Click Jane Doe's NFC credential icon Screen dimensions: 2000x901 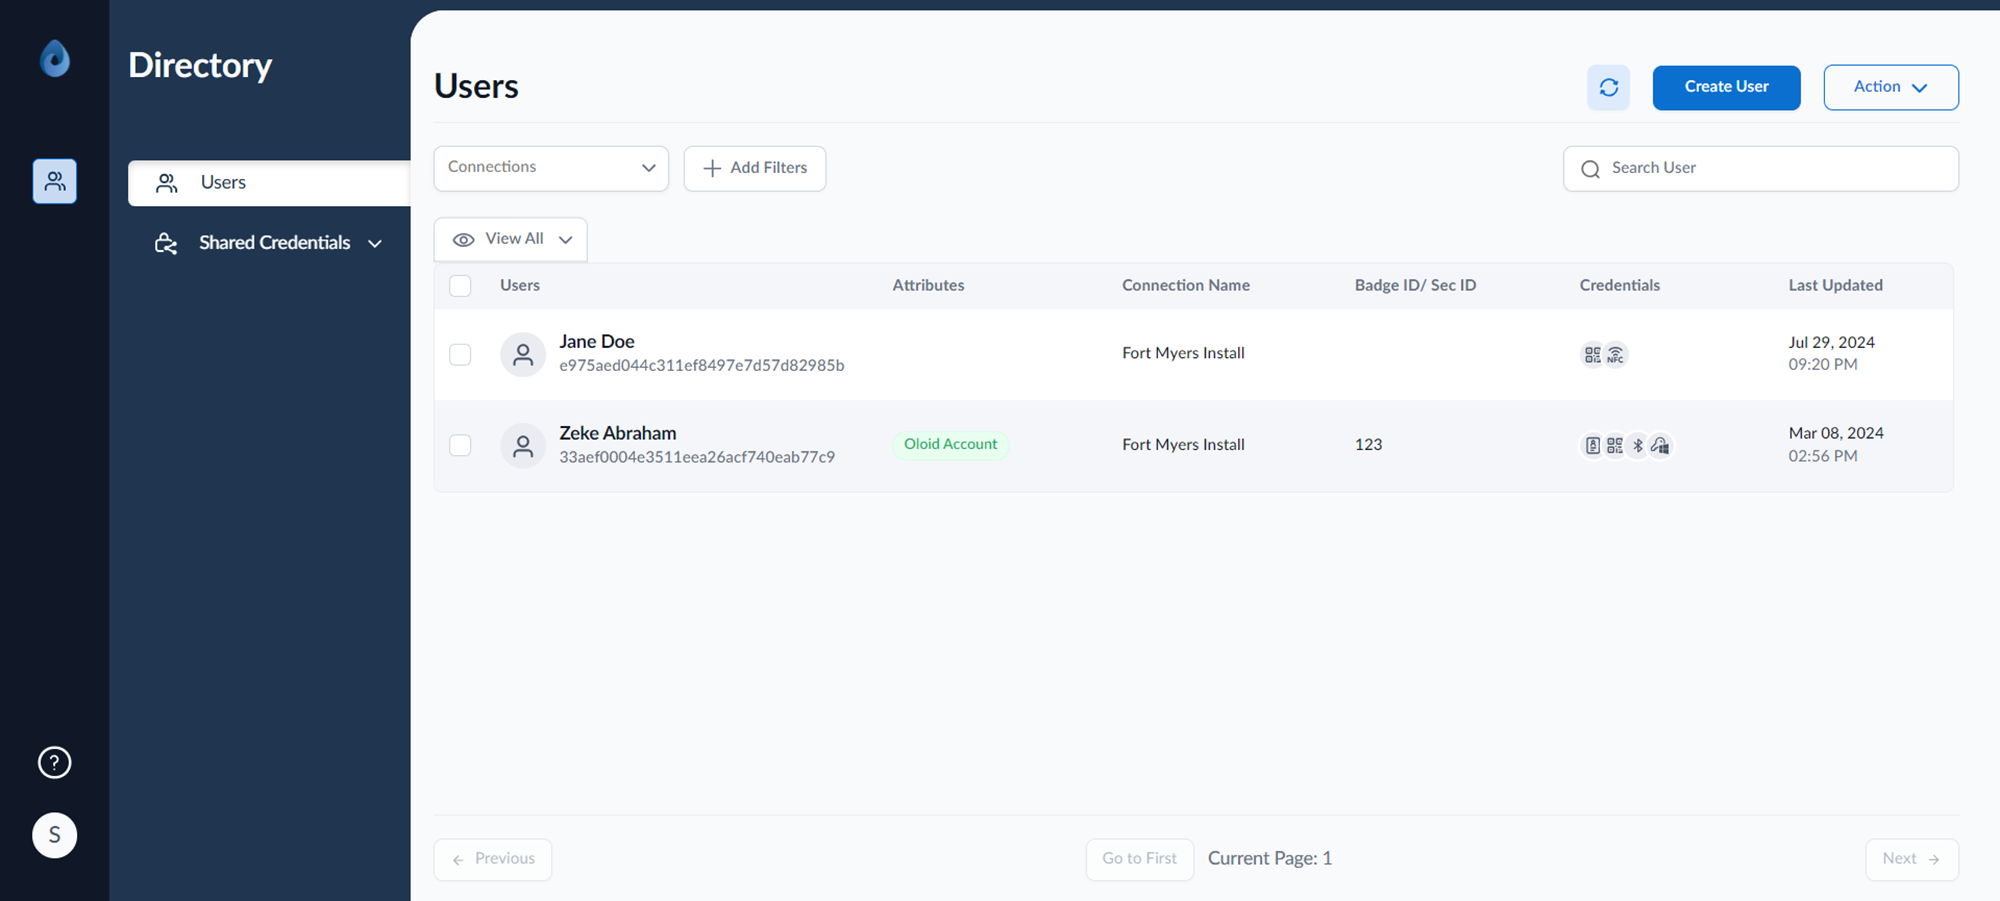1616,355
